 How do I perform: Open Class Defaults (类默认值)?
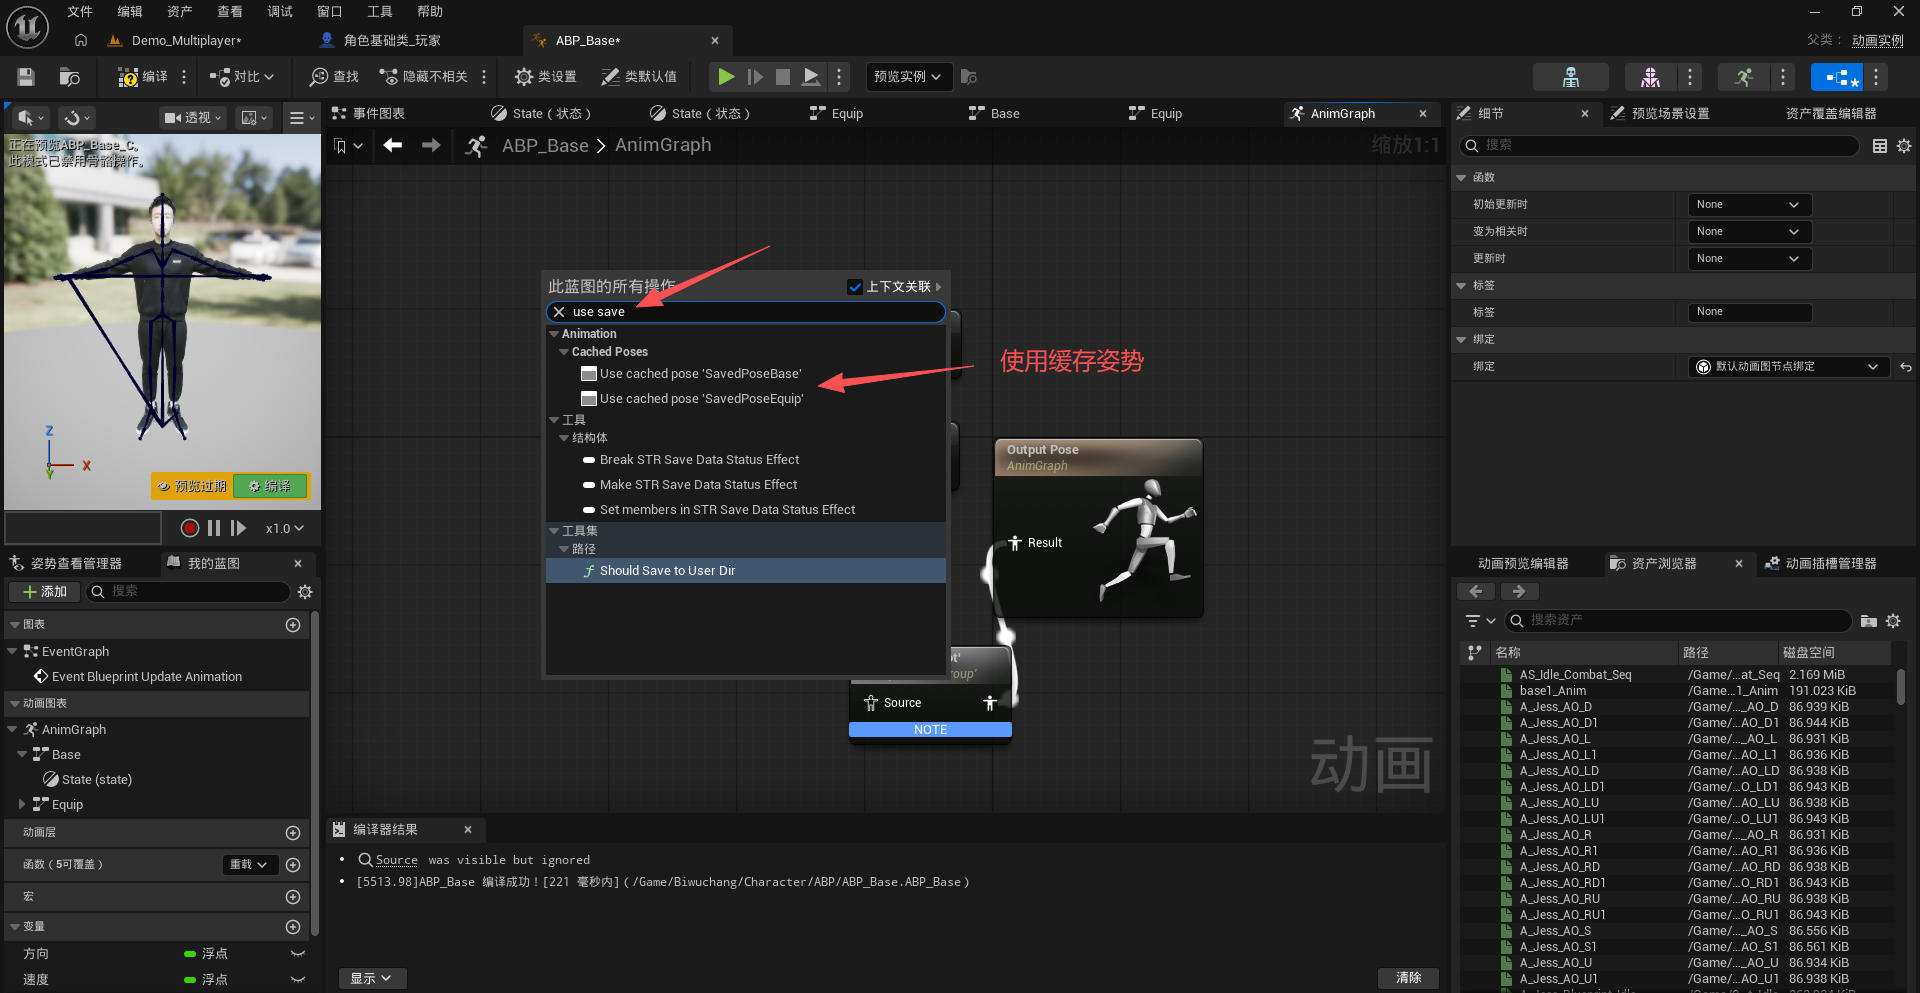click(638, 77)
